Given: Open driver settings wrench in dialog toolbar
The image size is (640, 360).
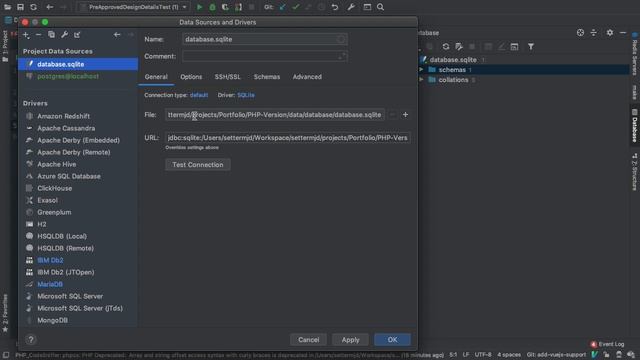Looking at the screenshot, I should tap(64, 35).
